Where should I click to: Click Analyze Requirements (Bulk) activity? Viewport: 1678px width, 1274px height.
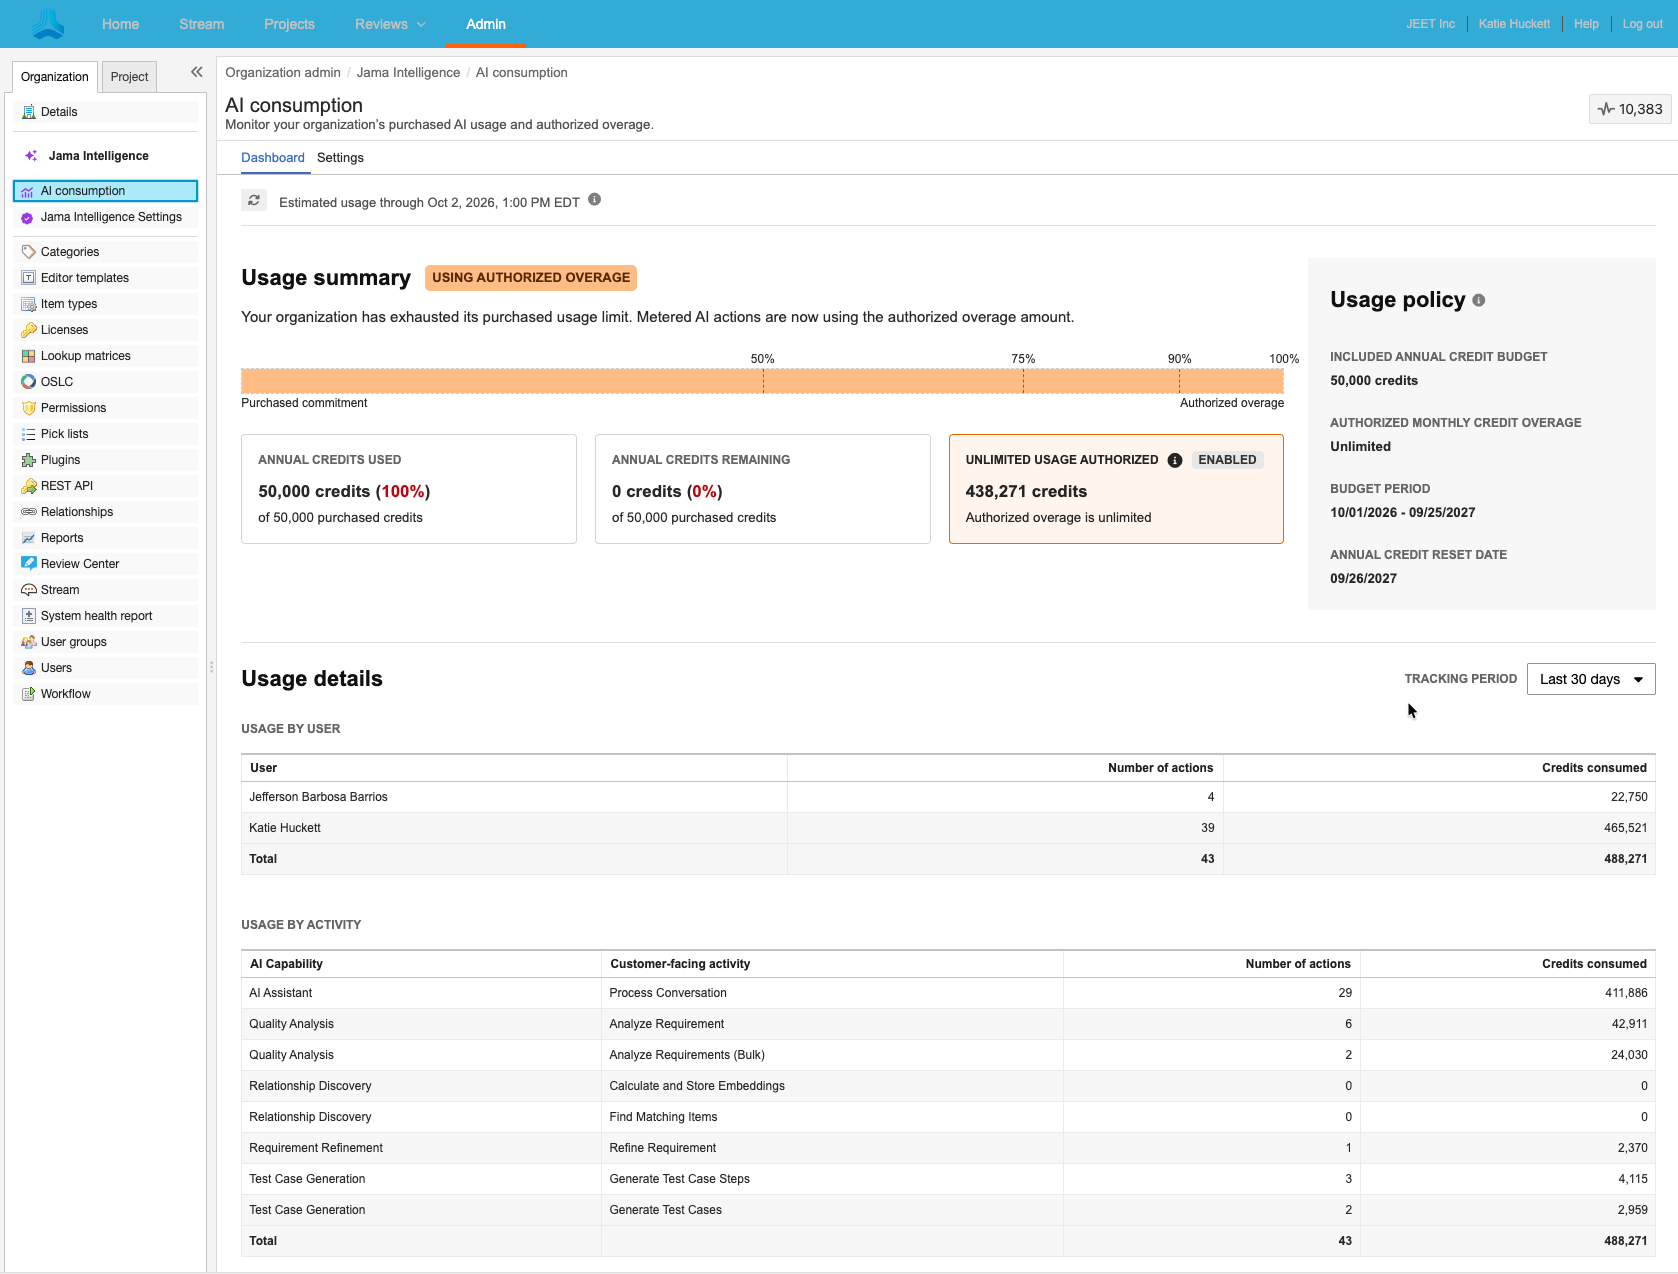[687, 1055]
